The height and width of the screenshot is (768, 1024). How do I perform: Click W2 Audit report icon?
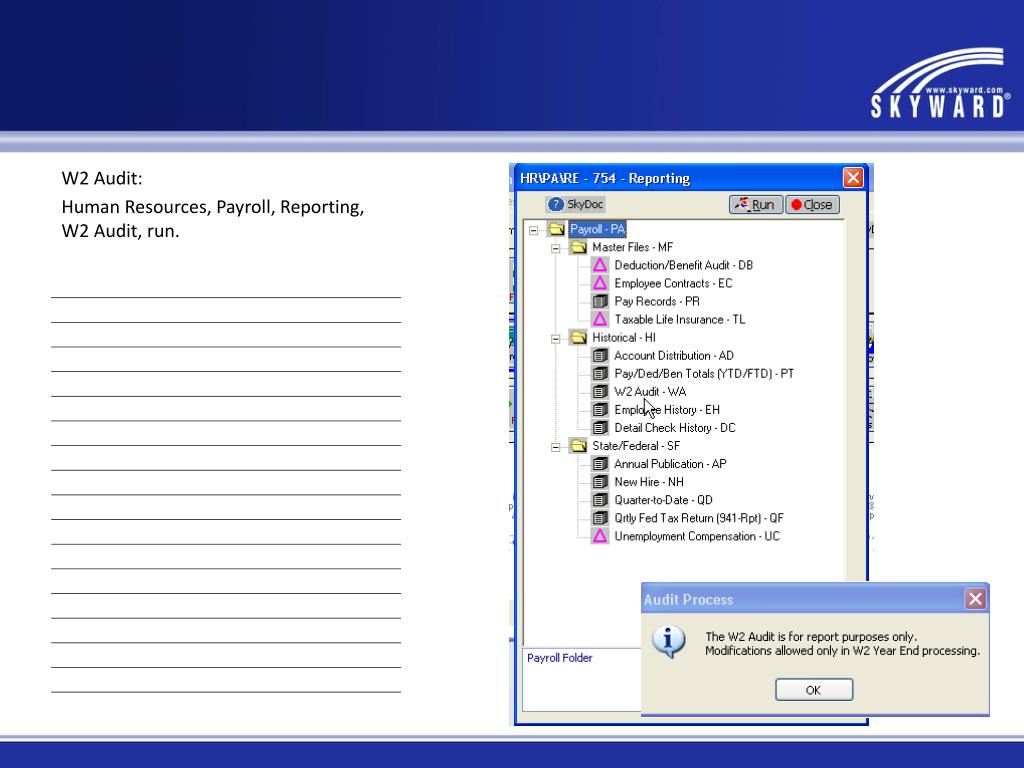(600, 392)
